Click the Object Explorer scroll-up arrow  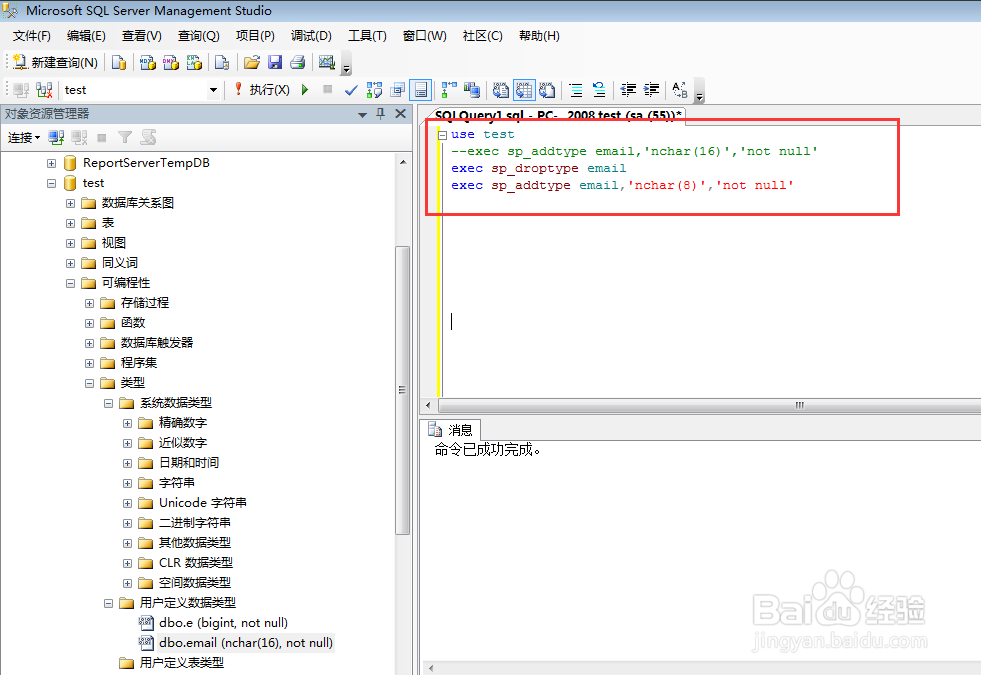[403, 162]
